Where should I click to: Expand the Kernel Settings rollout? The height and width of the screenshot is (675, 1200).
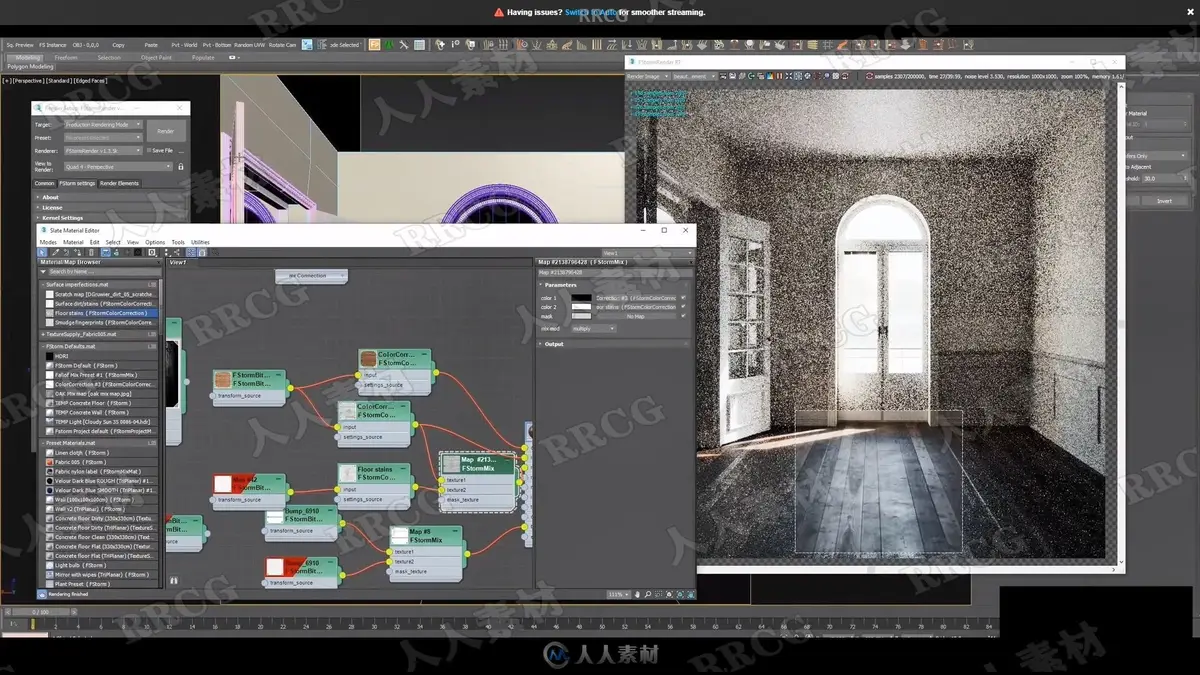(63, 218)
